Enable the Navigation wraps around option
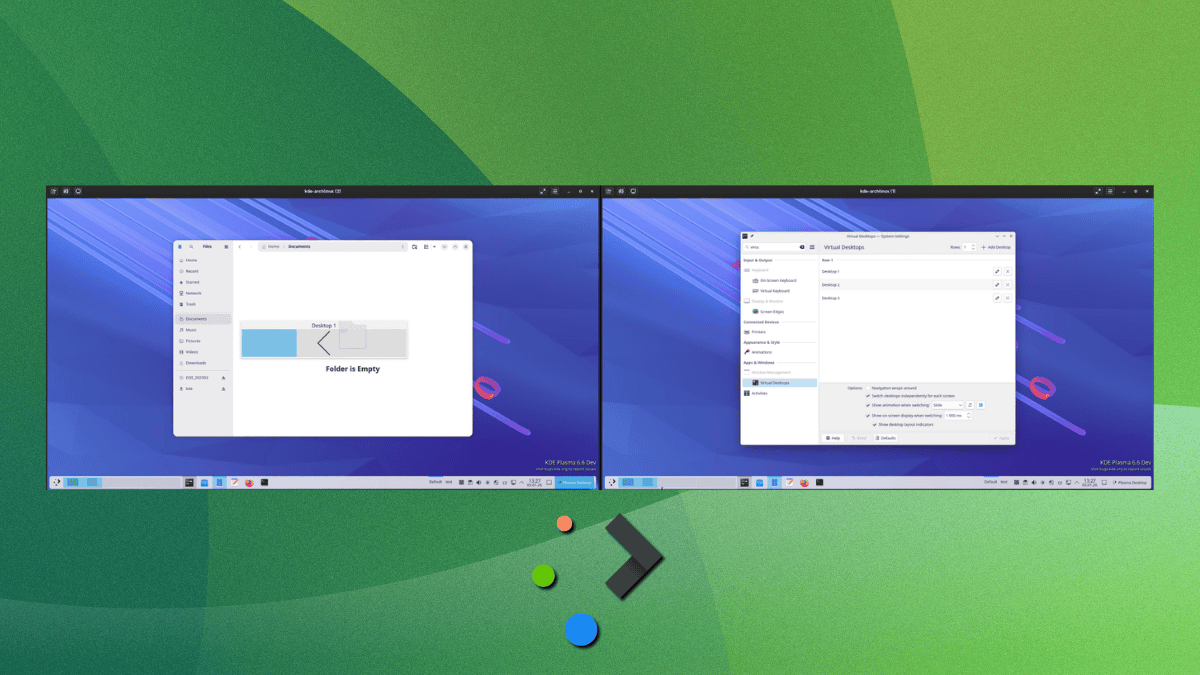The height and width of the screenshot is (675, 1200). coord(868,388)
